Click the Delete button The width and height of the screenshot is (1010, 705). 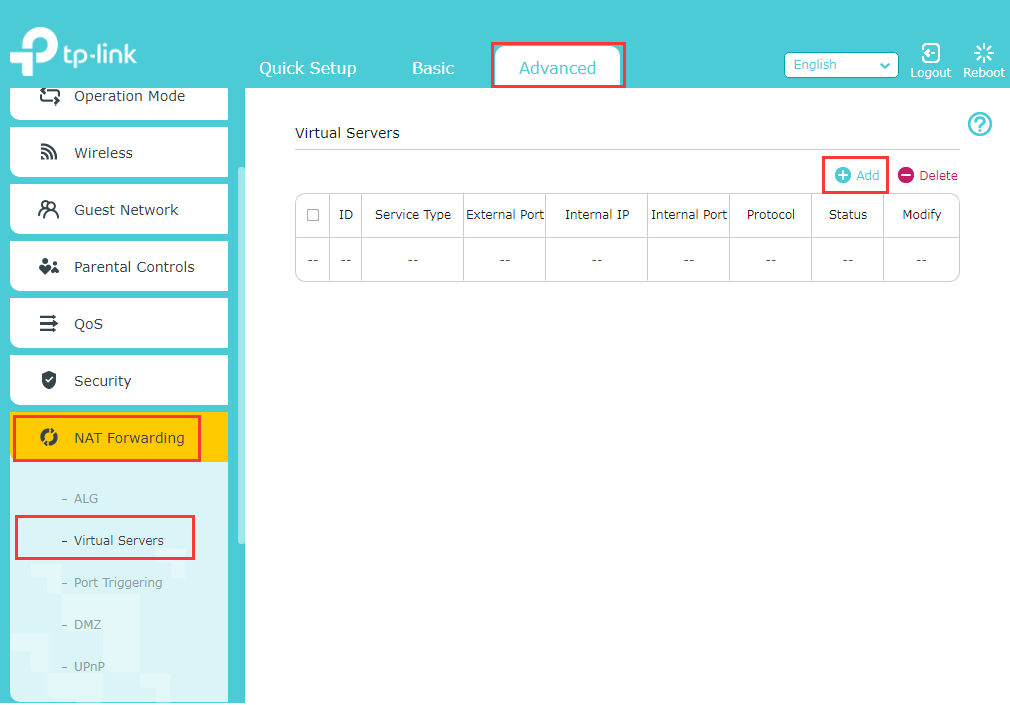pyautogui.click(x=927, y=175)
